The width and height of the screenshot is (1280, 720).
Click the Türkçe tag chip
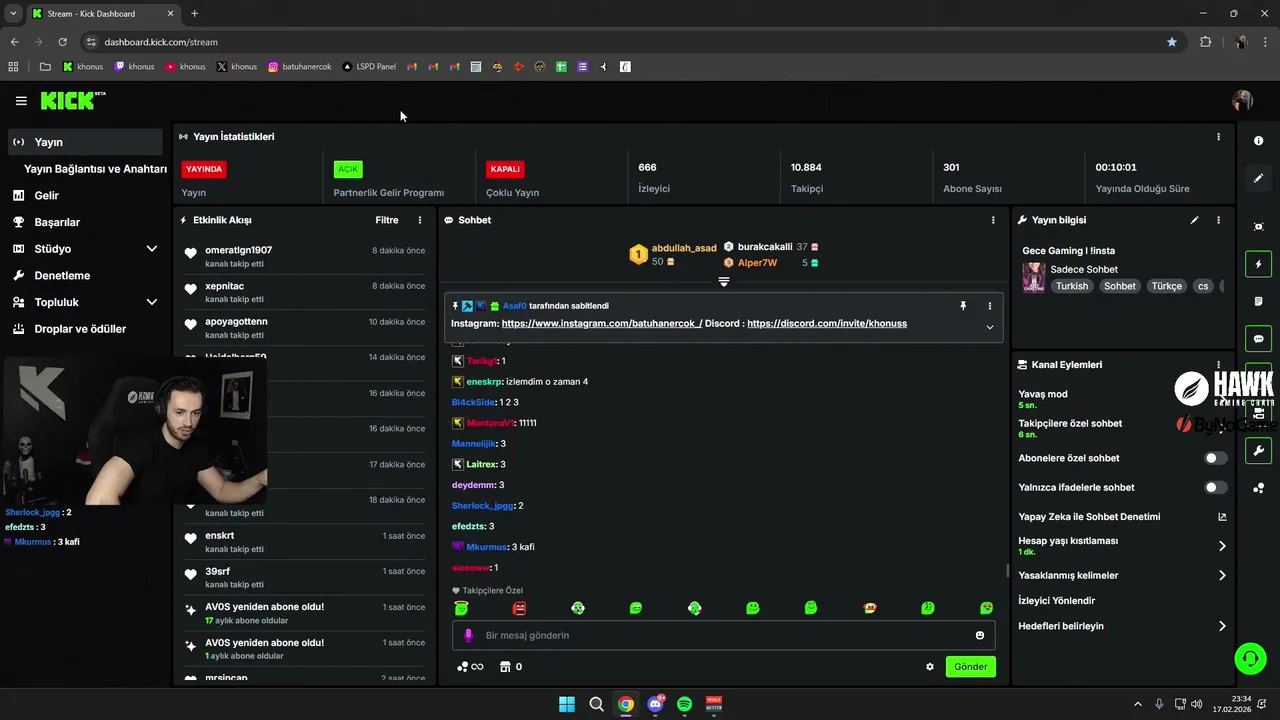[x=1167, y=286]
